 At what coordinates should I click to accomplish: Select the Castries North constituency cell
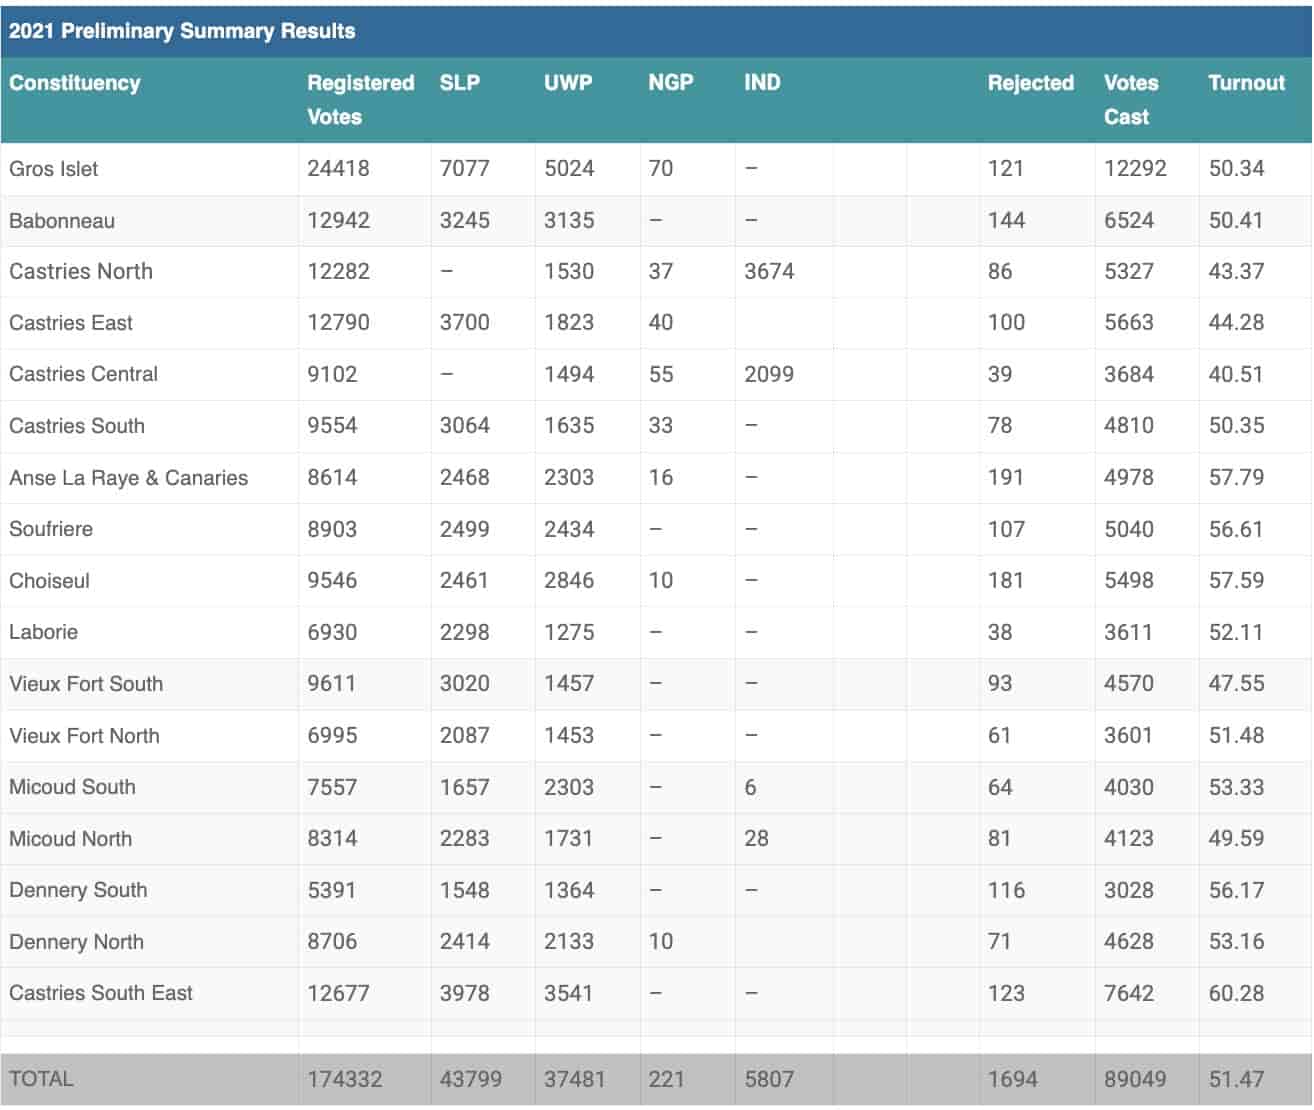click(x=81, y=272)
